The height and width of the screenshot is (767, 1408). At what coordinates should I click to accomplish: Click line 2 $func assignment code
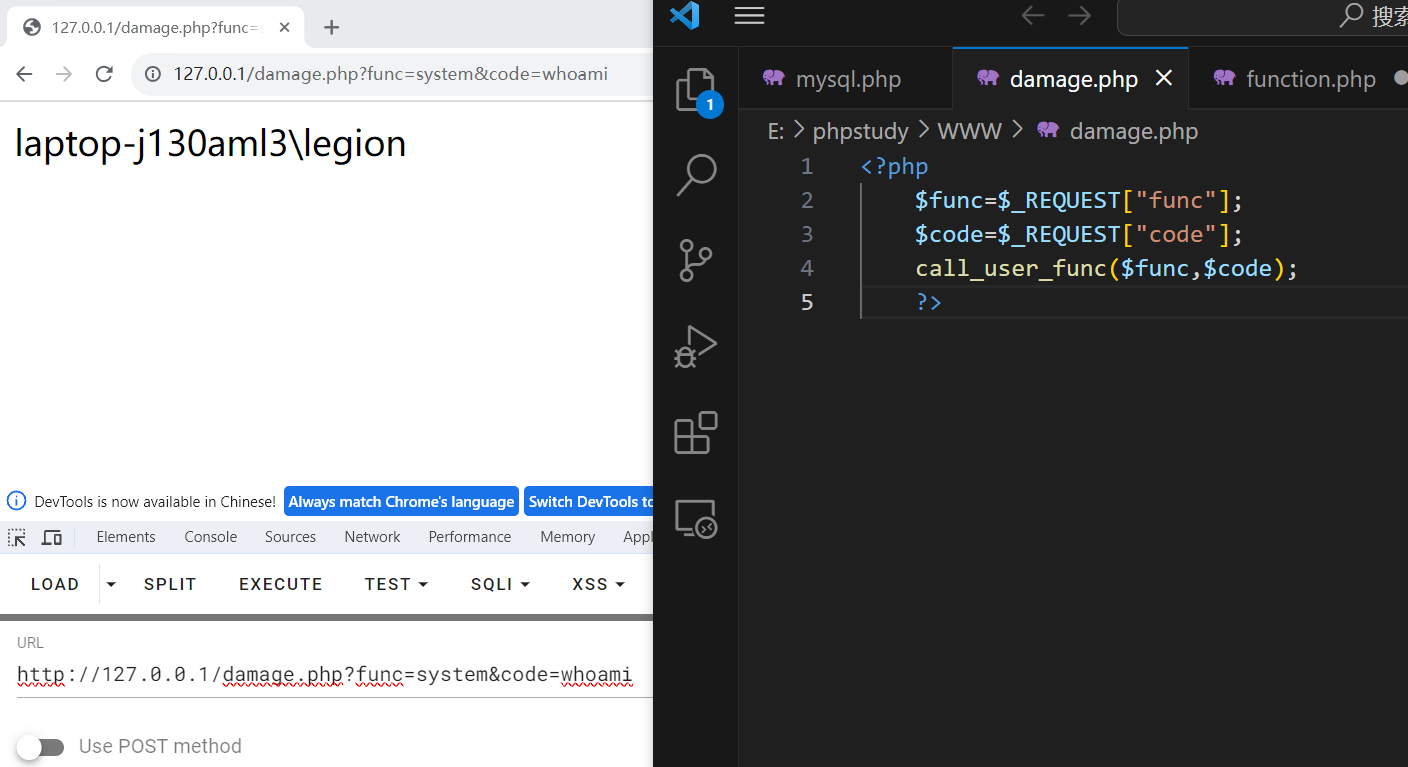1078,200
